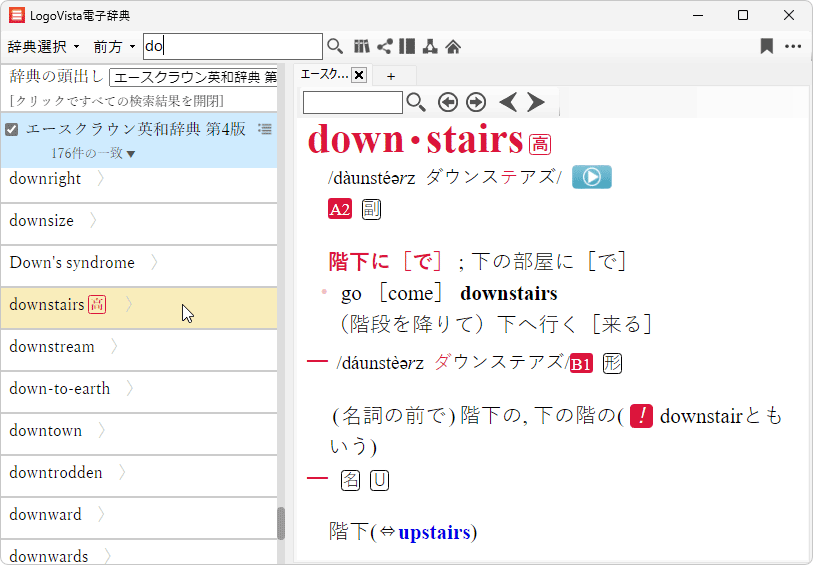
Task: Expand the 176件の一致 results arrow
Action: [131, 154]
